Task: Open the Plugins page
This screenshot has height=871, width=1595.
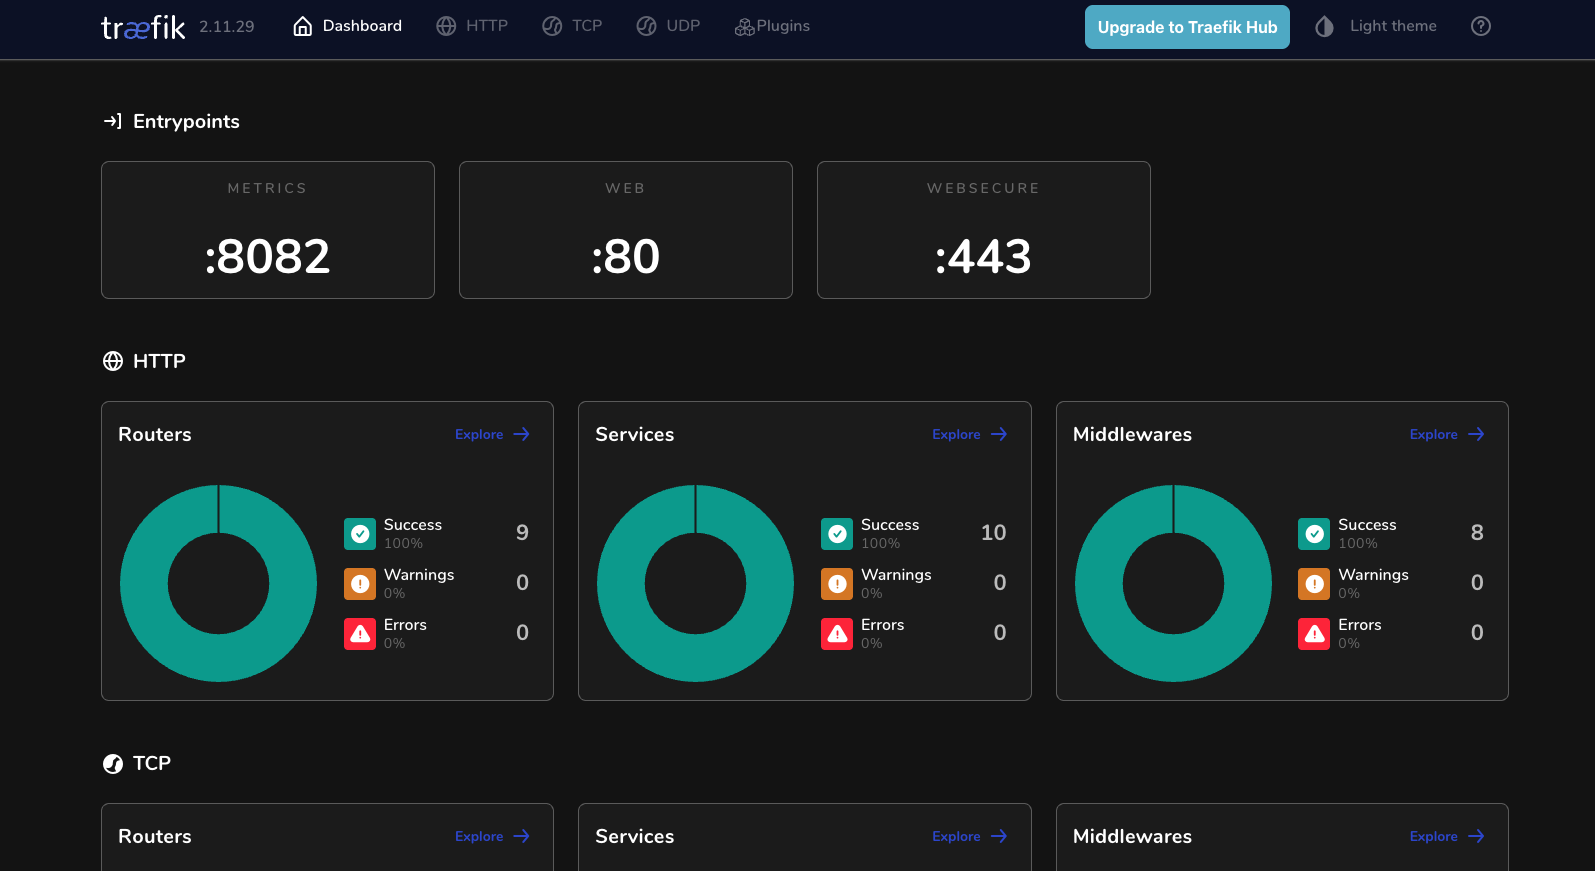Action: pyautogui.click(x=772, y=26)
